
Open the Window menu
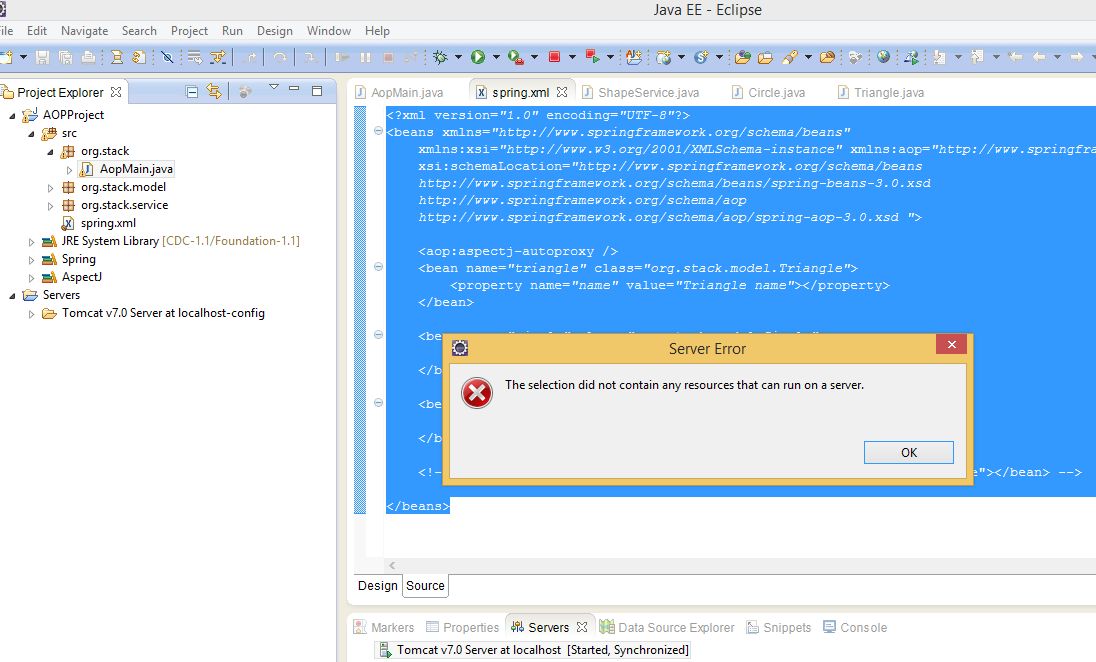click(329, 31)
